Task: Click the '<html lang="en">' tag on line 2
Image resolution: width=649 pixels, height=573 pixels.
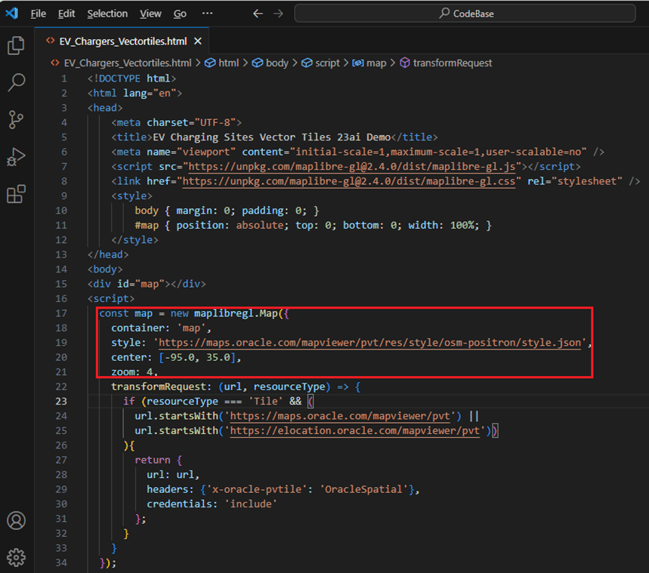Action: coord(135,93)
